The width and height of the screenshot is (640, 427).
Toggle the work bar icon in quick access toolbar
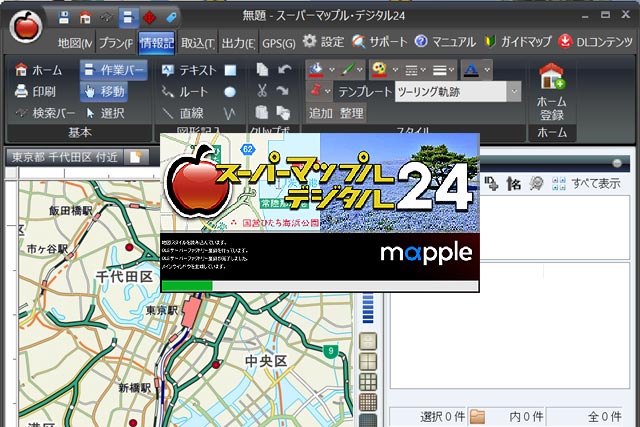click(x=128, y=18)
